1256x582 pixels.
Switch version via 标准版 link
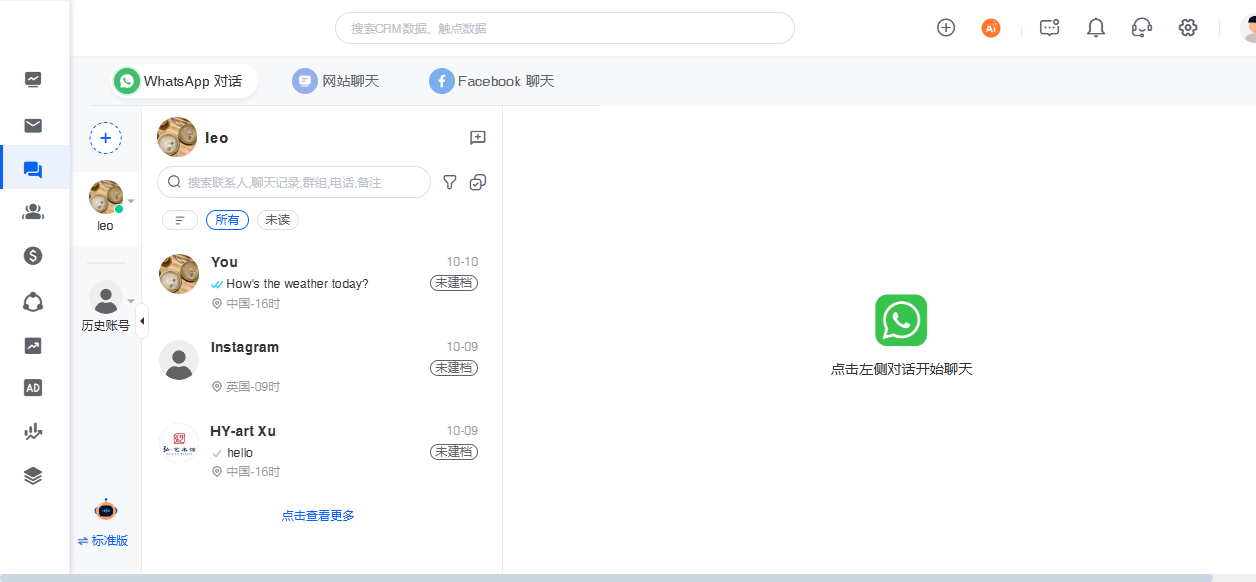(103, 541)
